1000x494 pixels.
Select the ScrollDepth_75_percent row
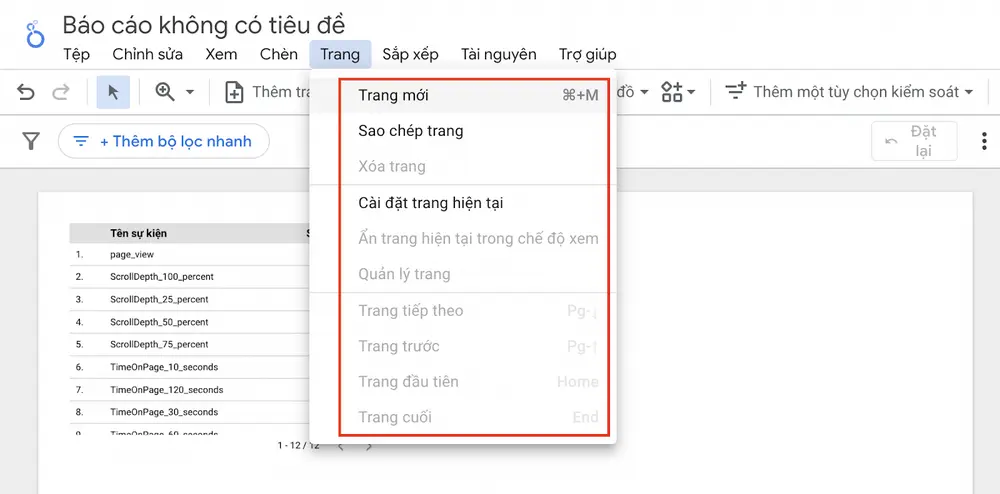tap(190, 344)
